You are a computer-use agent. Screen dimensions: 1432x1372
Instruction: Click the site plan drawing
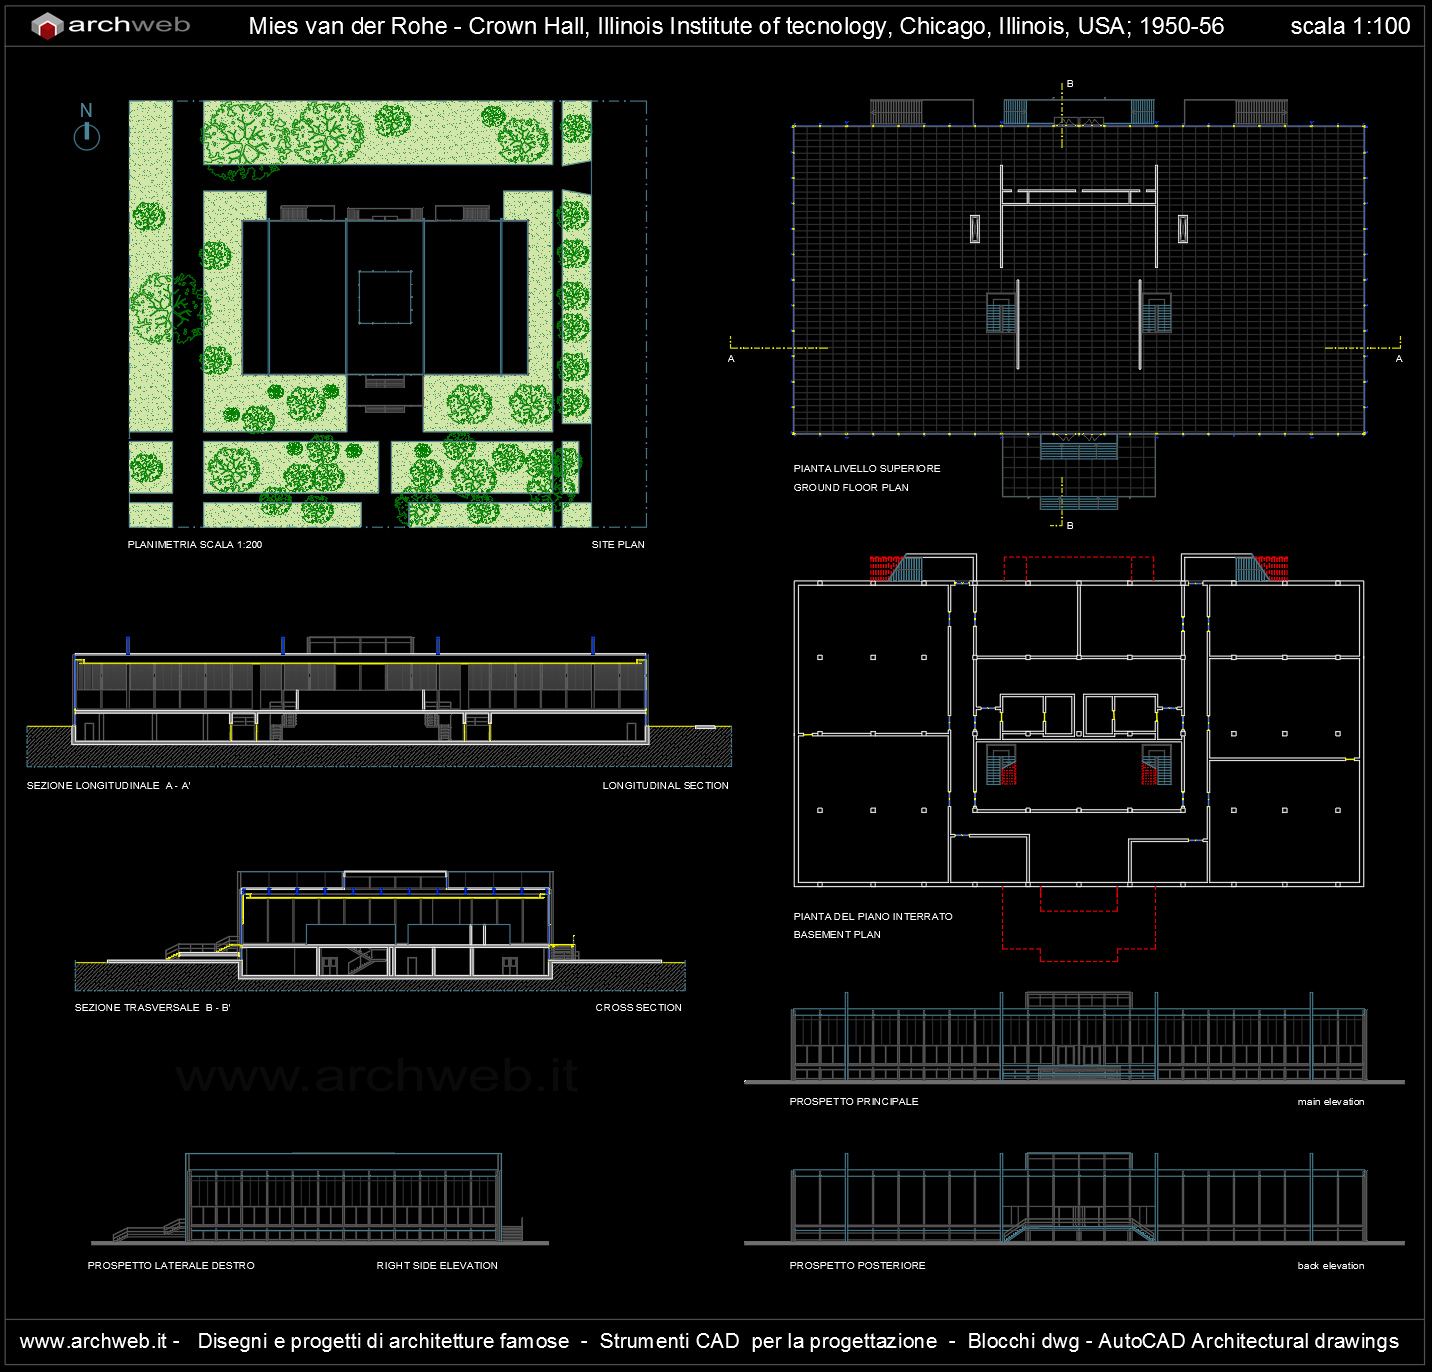click(x=388, y=314)
